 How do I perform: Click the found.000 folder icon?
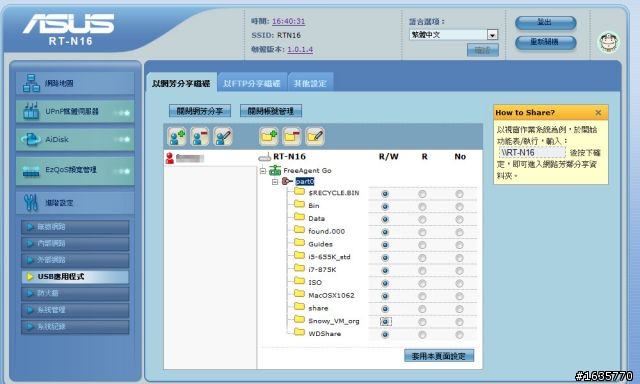click(300, 230)
